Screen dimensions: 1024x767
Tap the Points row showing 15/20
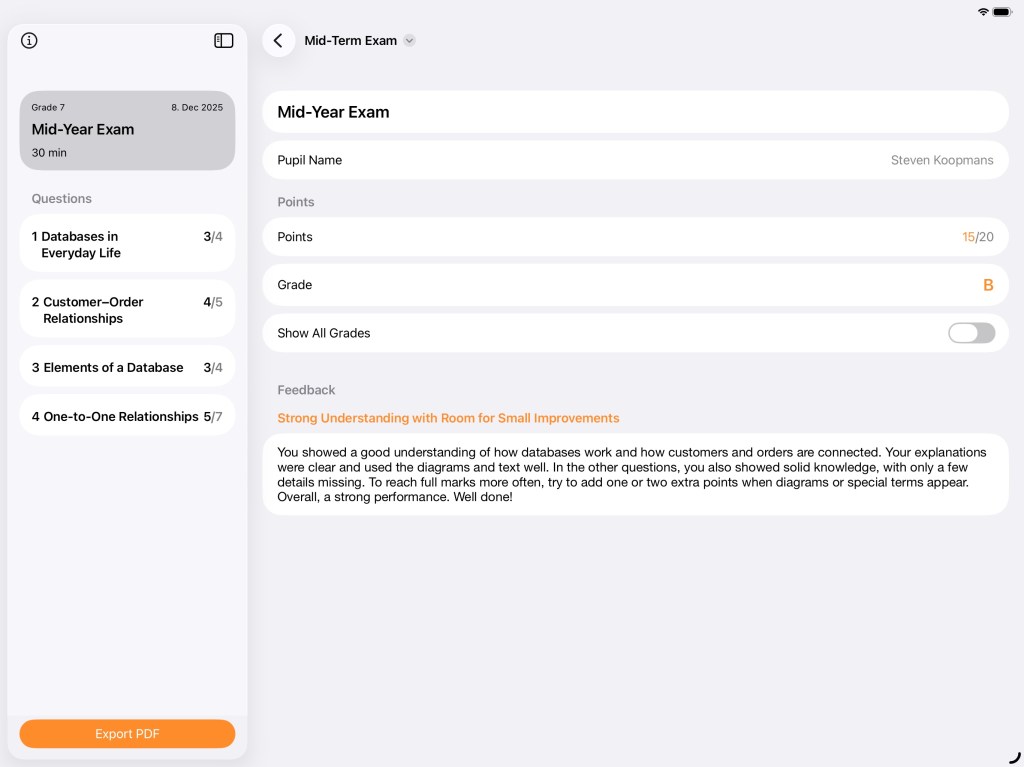(x=635, y=237)
